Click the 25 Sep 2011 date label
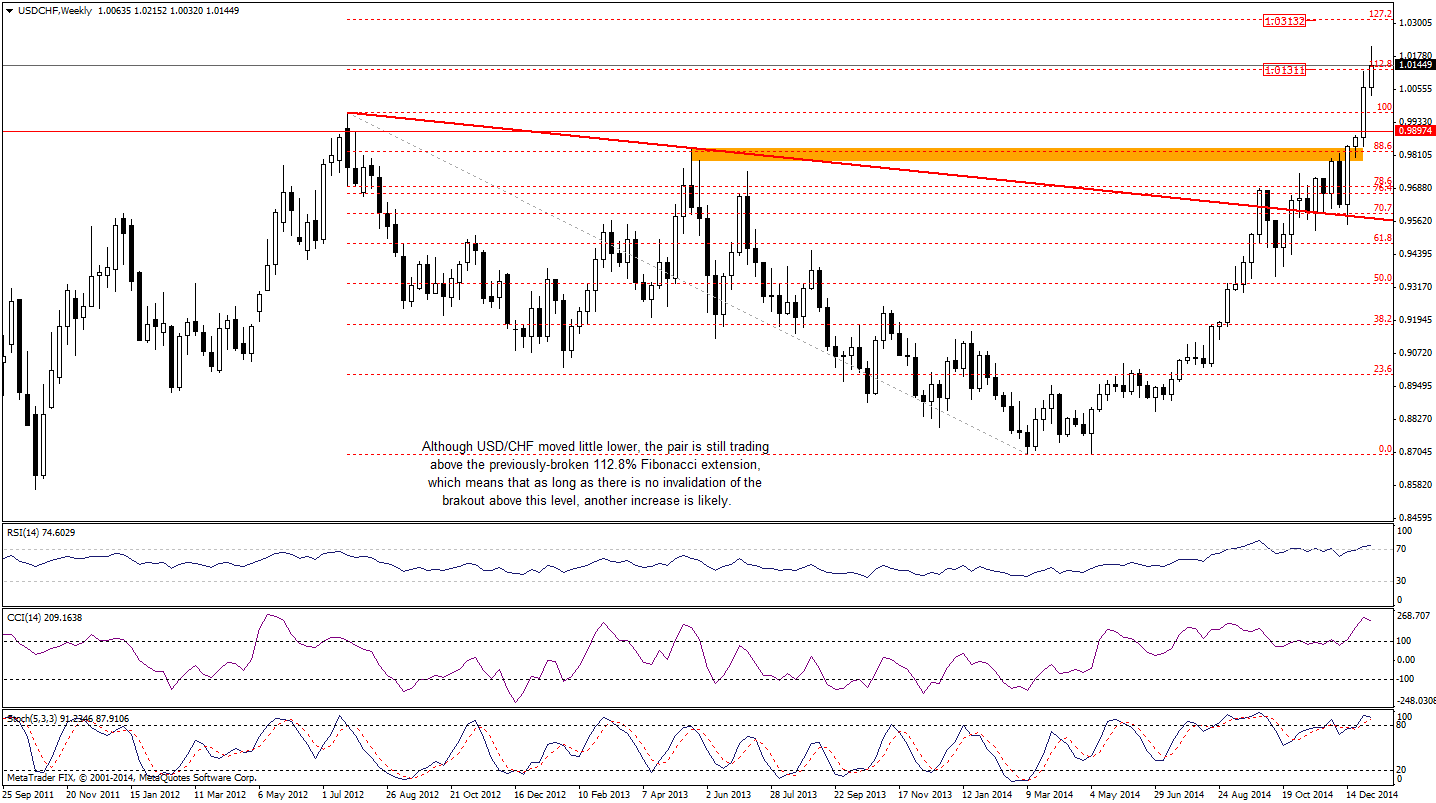1436x803 pixels. coord(28,795)
